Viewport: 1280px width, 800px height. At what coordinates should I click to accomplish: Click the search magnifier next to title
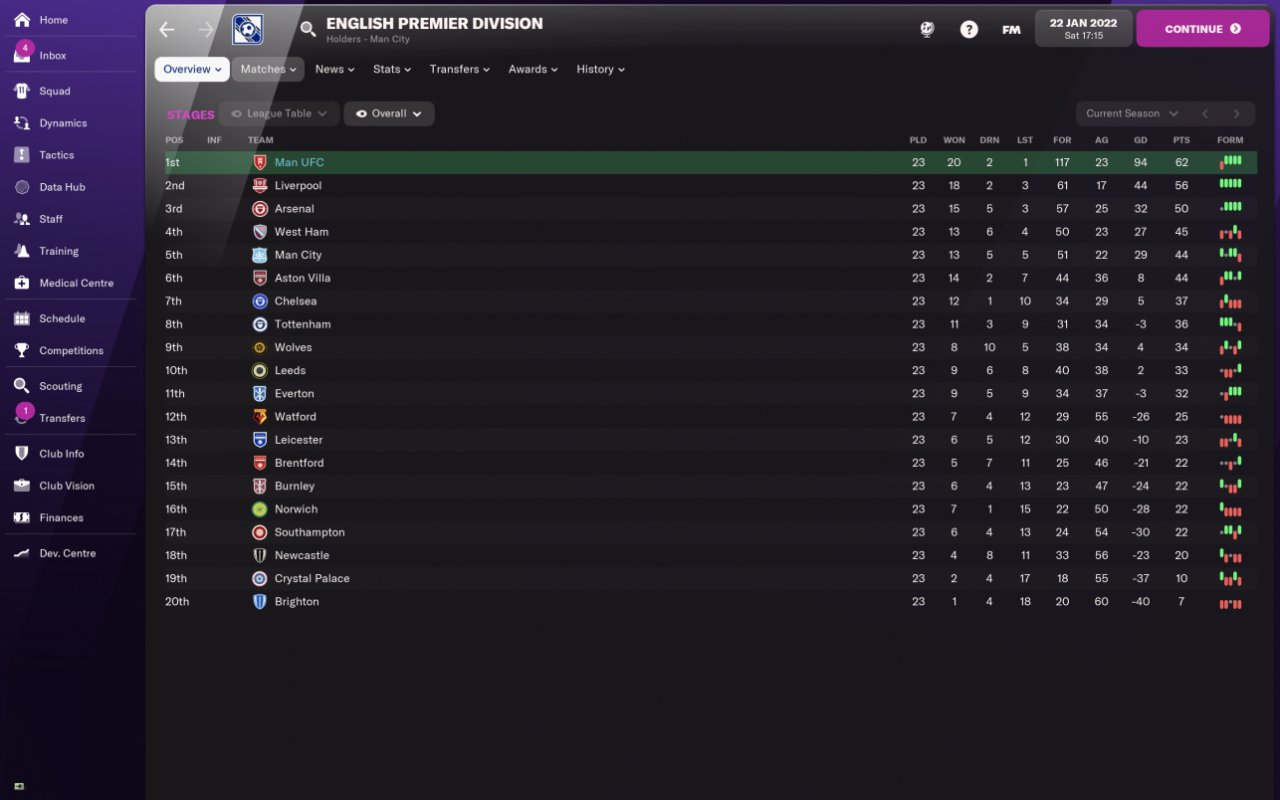point(308,29)
